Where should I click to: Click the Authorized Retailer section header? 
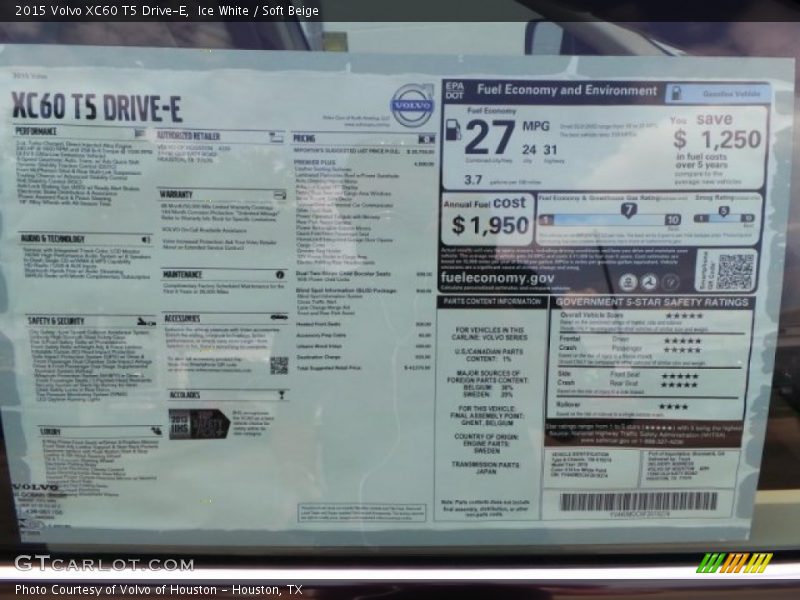[x=188, y=136]
